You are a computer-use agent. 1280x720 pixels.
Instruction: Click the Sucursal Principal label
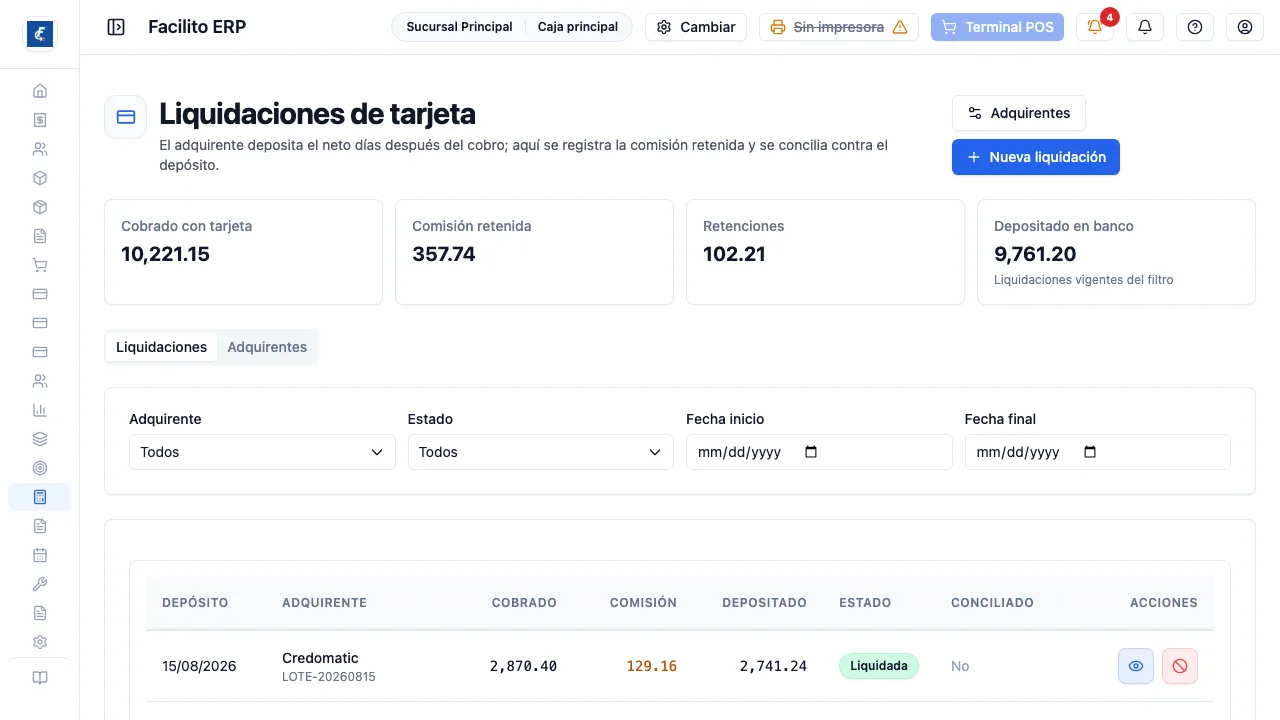click(459, 27)
